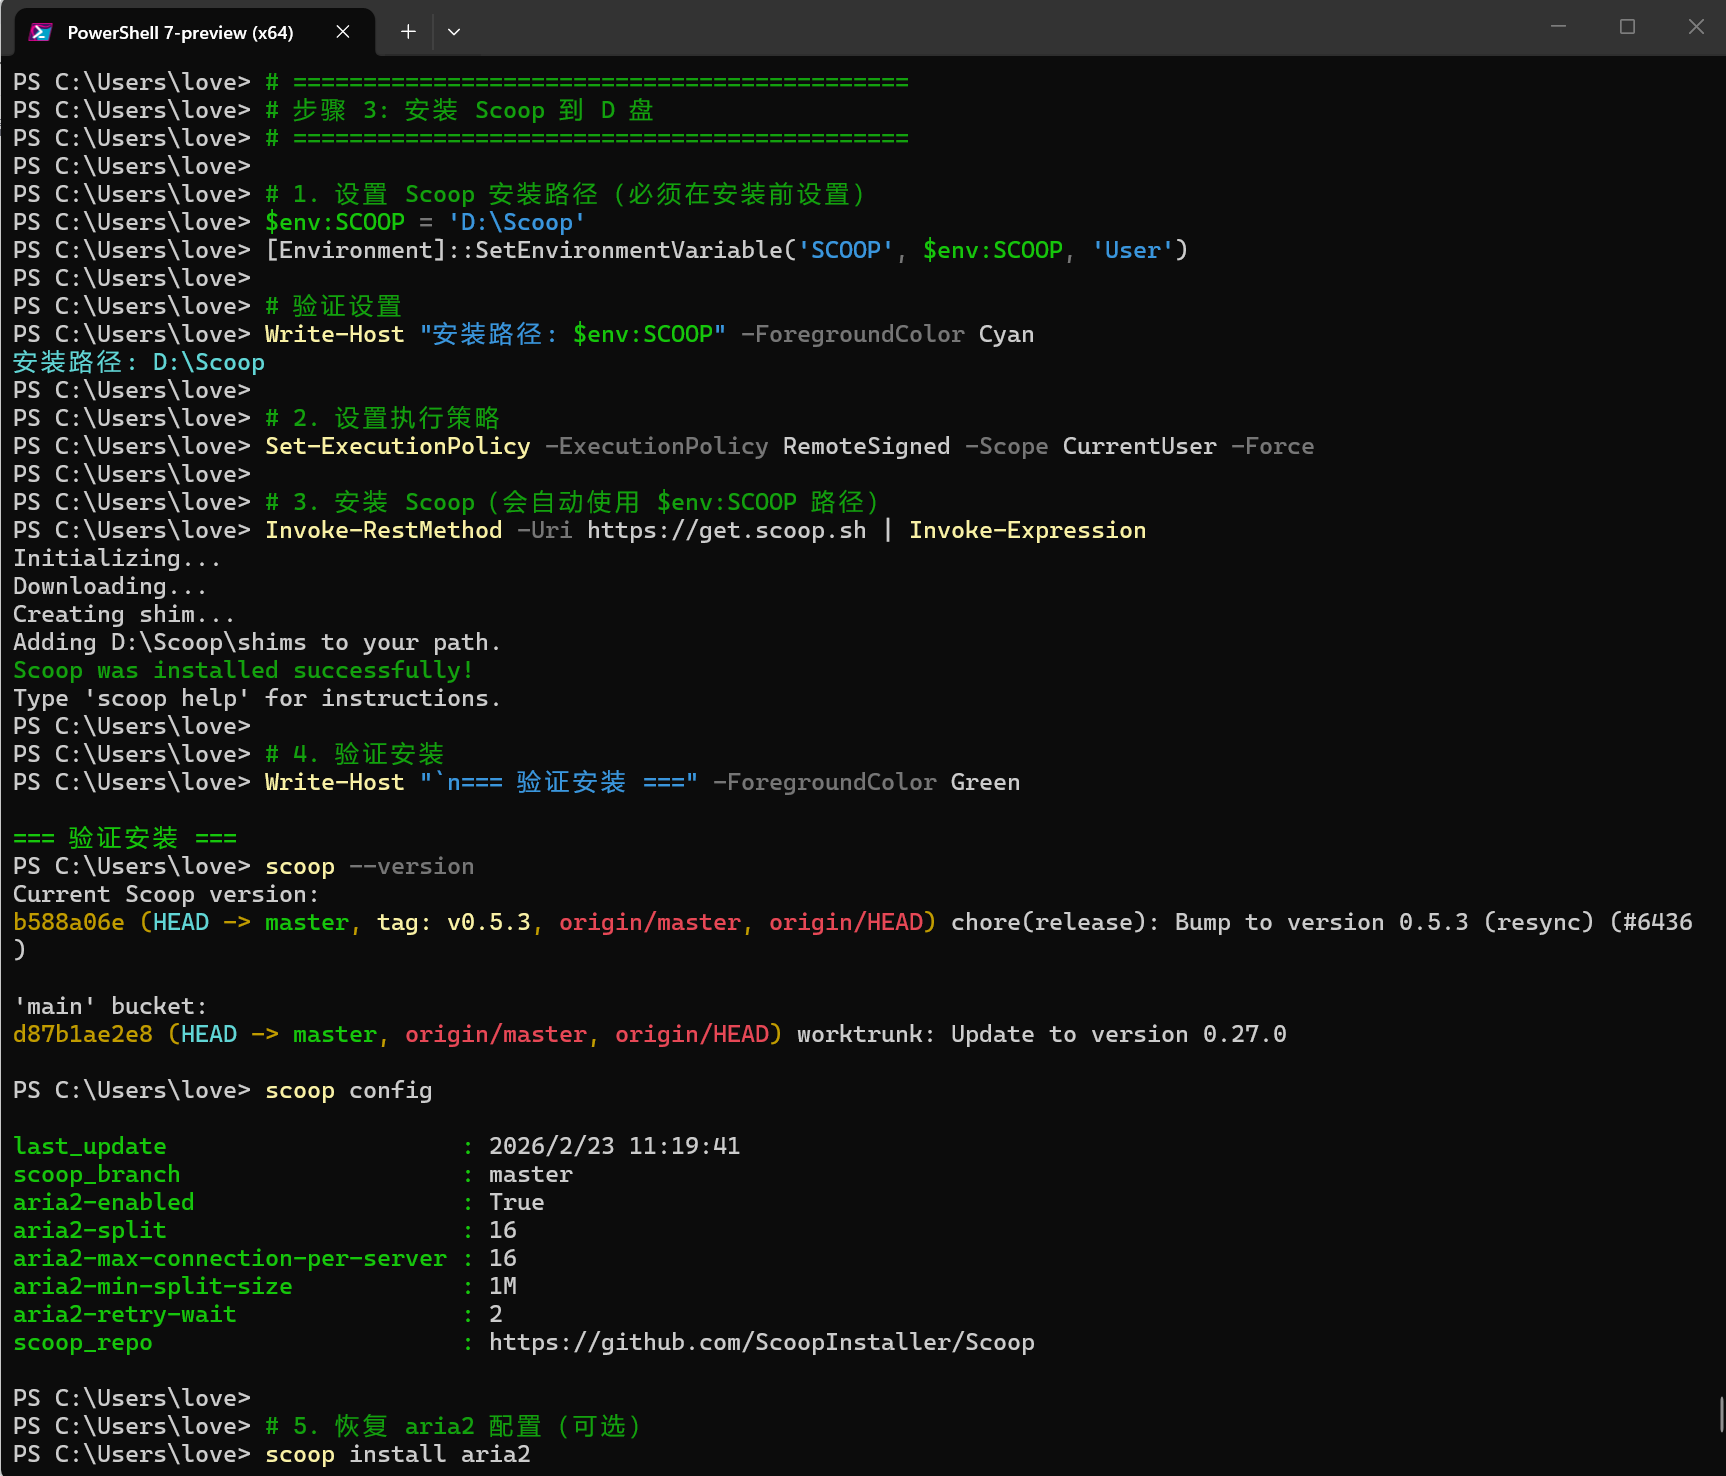Click the PowerShell icon in the tab
The width and height of the screenshot is (1726, 1476).
click(41, 32)
